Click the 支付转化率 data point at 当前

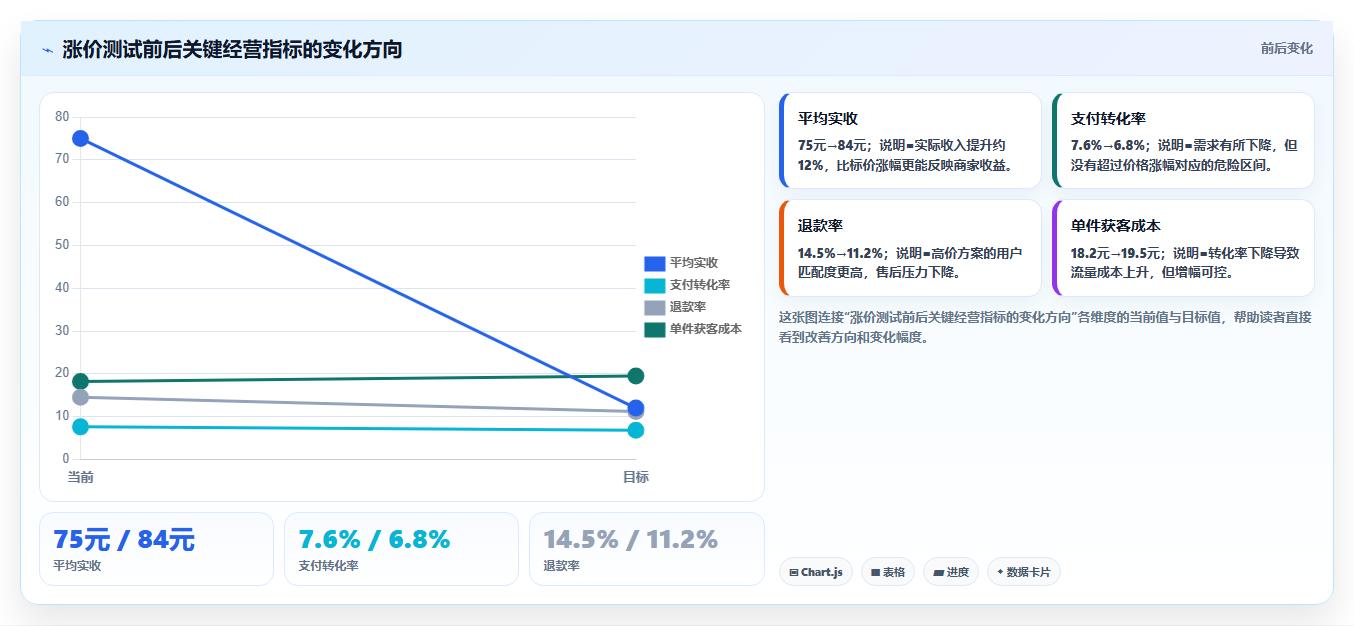80,427
